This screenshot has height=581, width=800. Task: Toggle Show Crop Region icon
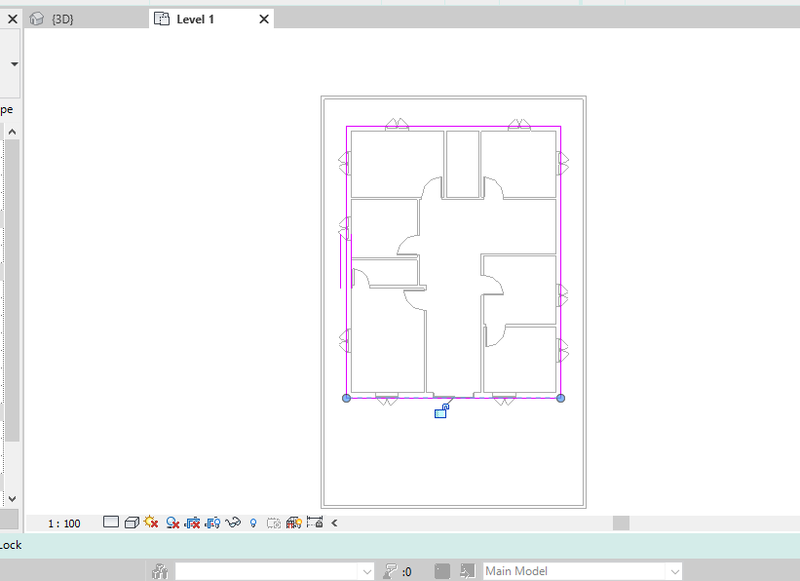213,523
